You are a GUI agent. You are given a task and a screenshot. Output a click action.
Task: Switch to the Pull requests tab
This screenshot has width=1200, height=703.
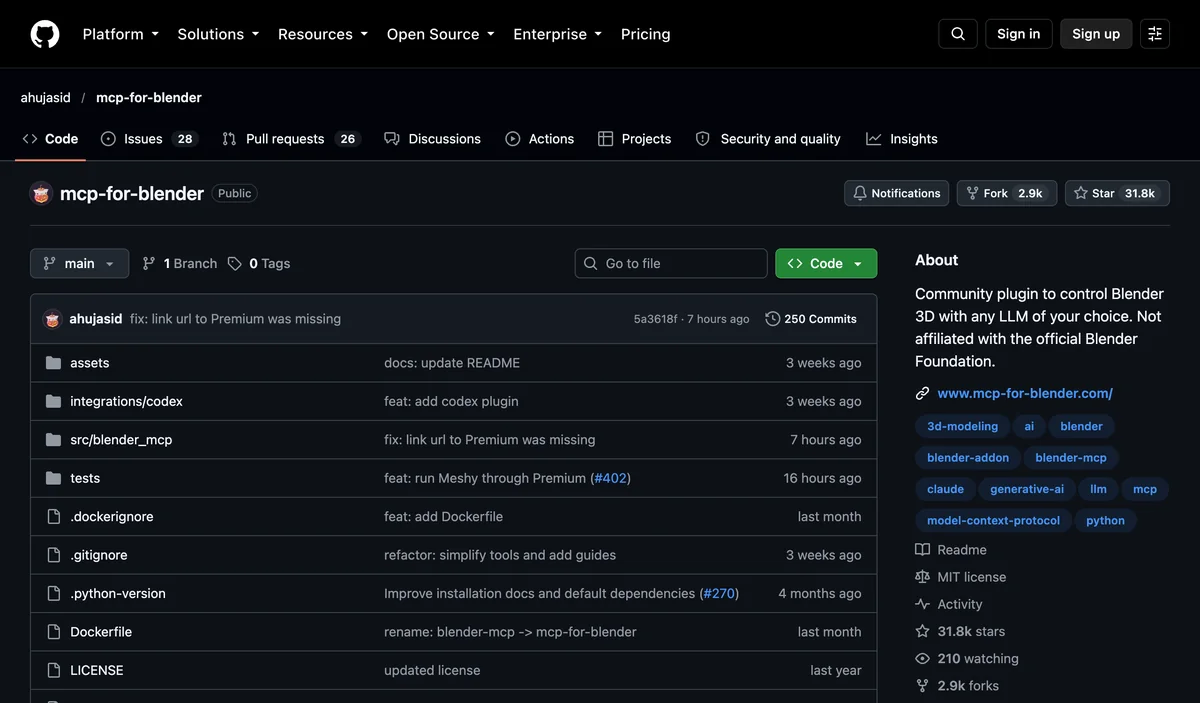290,139
